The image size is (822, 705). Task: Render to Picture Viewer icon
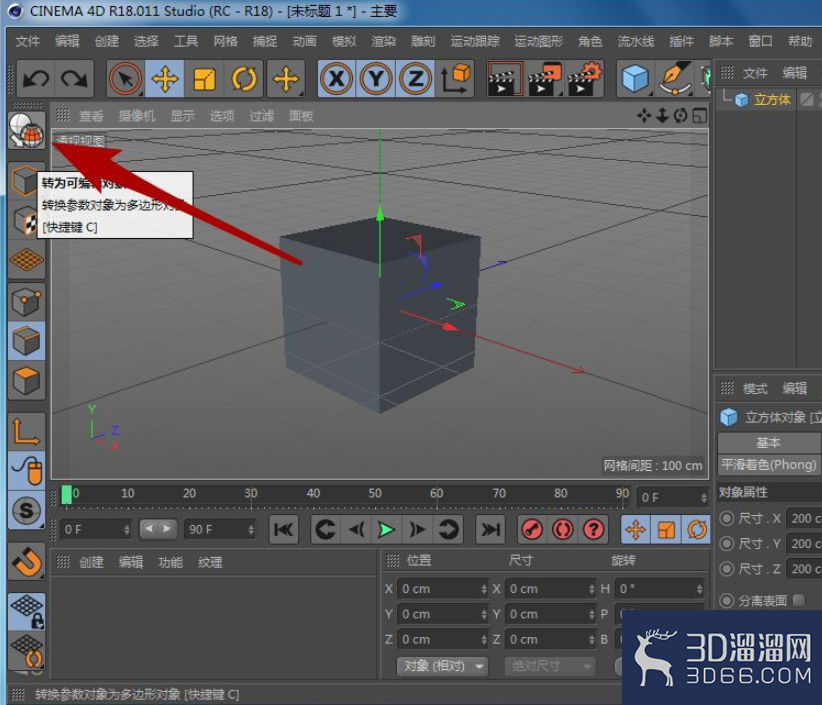click(545, 79)
